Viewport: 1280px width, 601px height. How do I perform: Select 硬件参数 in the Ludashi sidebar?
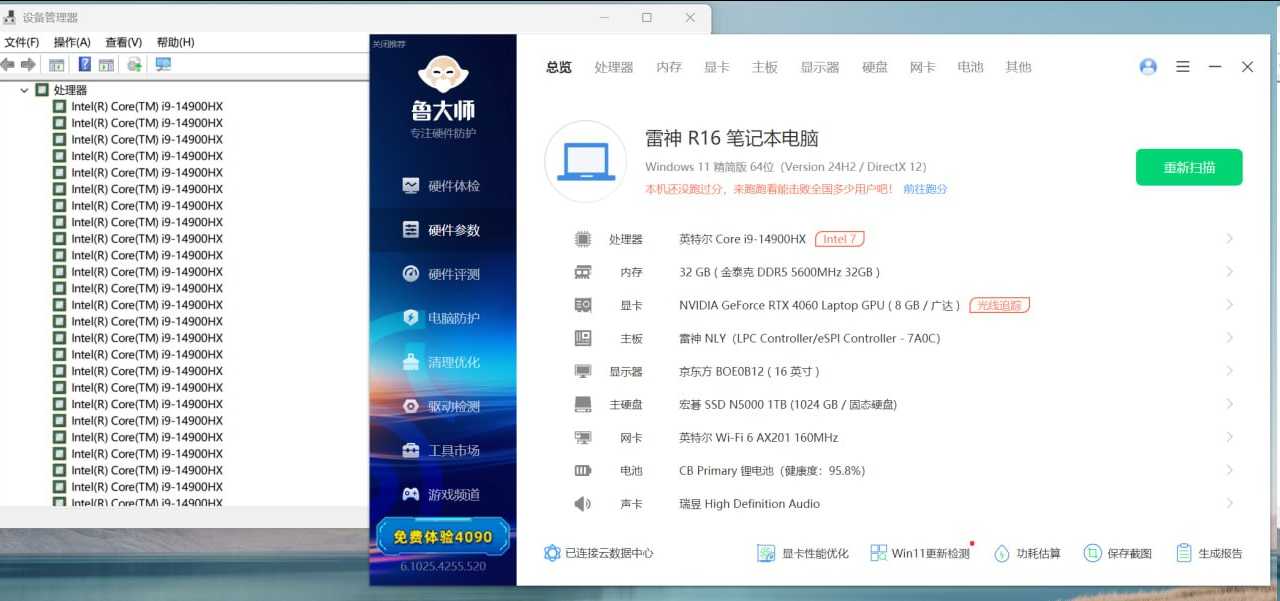pyautogui.click(x=442, y=230)
